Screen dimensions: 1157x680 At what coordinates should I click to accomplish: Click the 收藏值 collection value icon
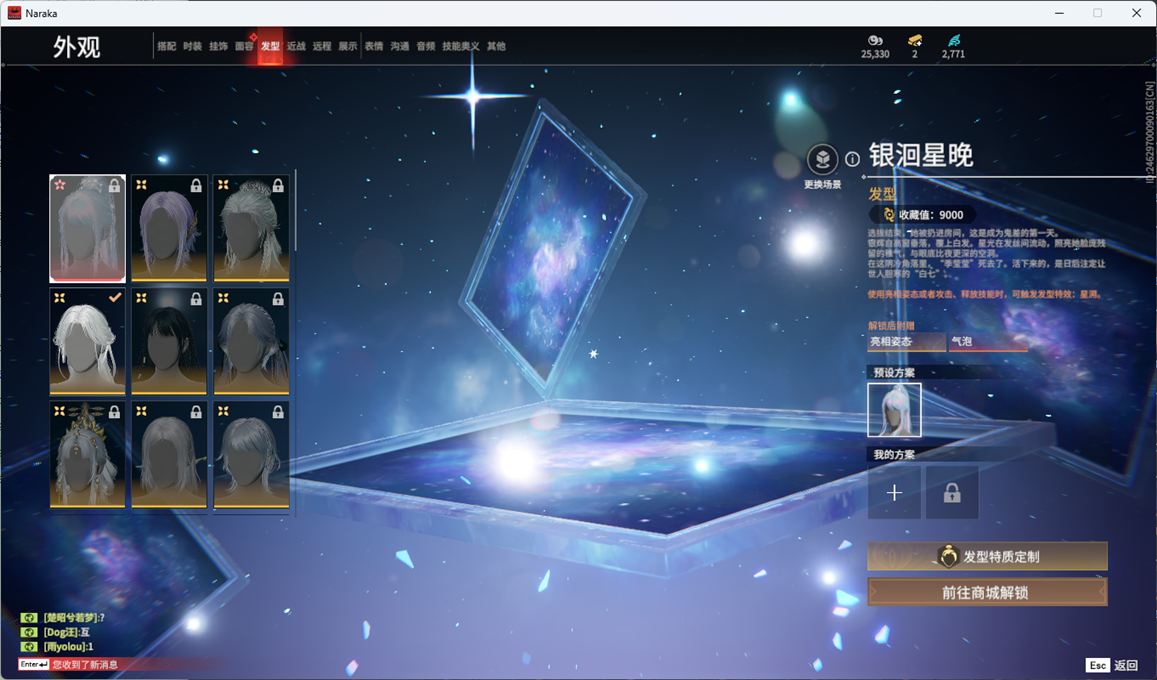click(888, 215)
